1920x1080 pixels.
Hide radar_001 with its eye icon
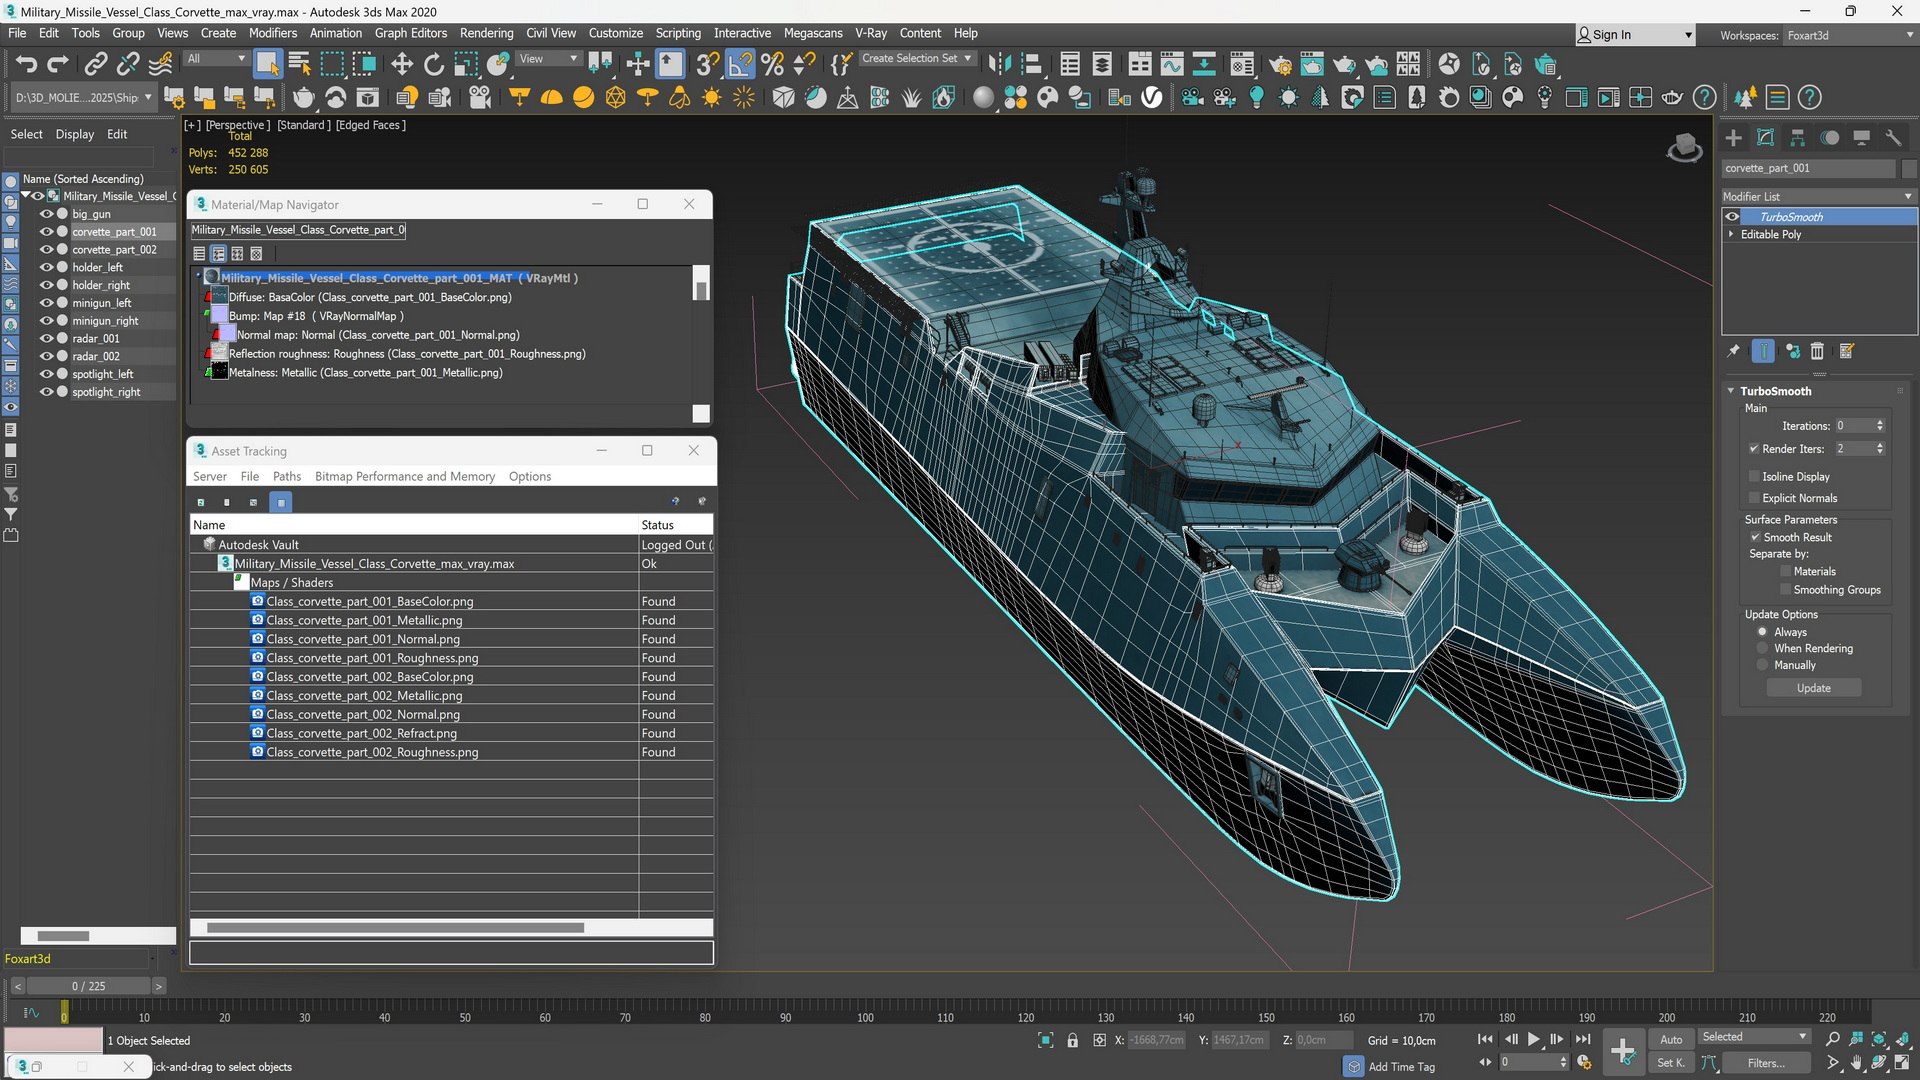click(x=46, y=338)
